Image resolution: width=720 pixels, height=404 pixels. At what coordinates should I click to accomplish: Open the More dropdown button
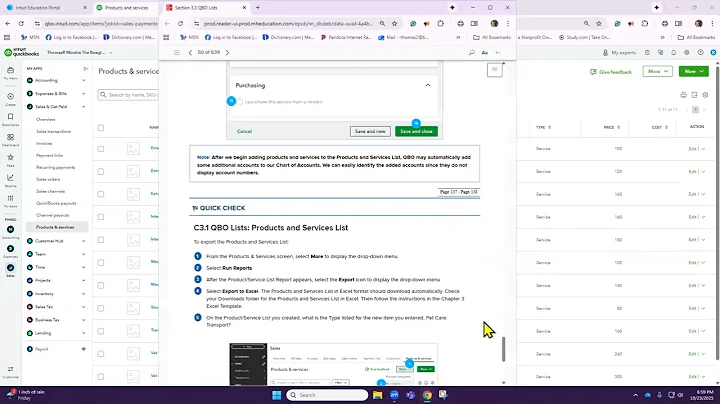coord(658,71)
